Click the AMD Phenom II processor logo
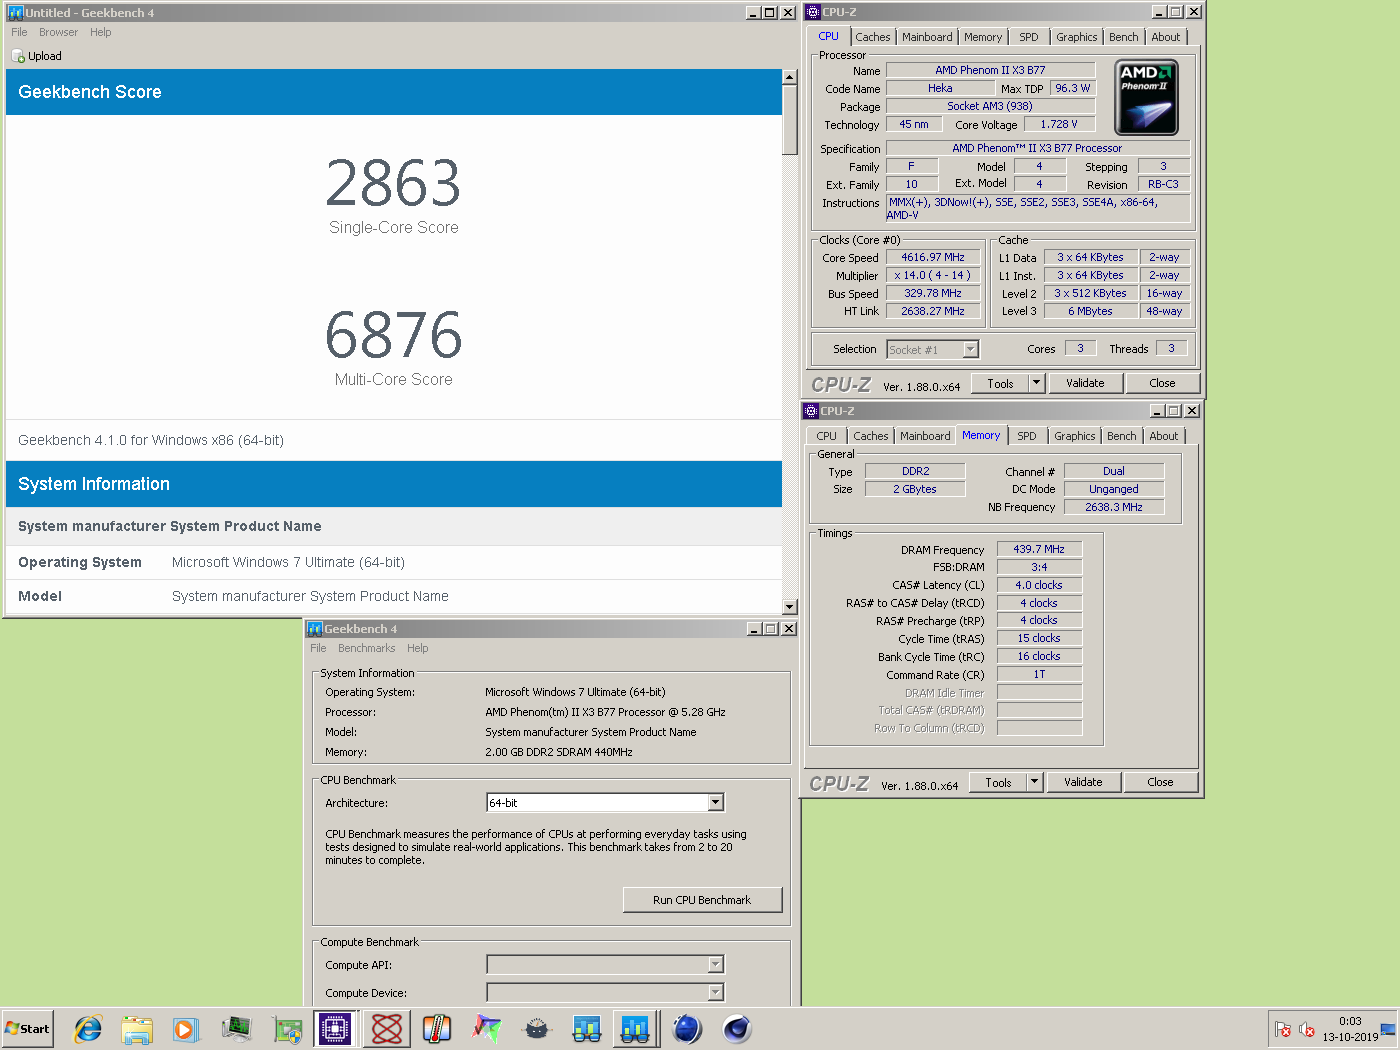Viewport: 1400px width, 1050px height. (1146, 97)
